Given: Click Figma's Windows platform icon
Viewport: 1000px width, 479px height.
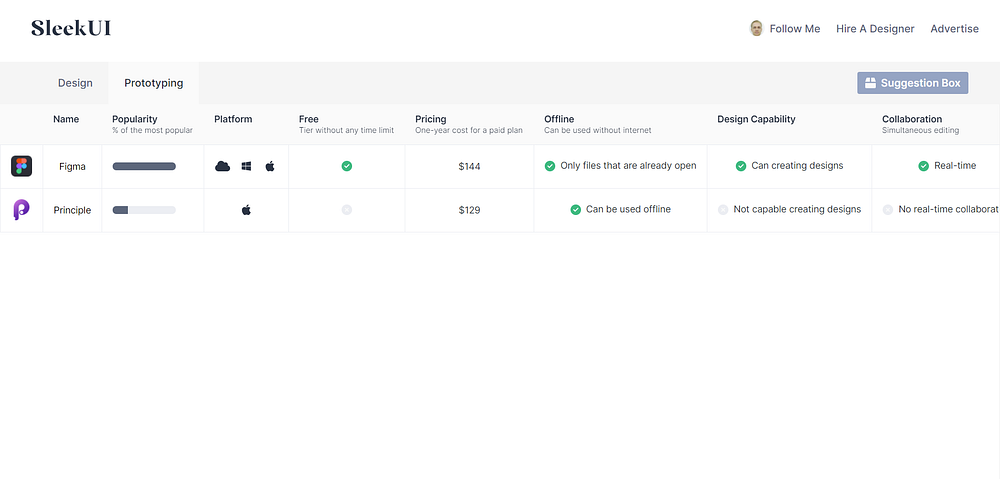Looking at the screenshot, I should tap(246, 166).
